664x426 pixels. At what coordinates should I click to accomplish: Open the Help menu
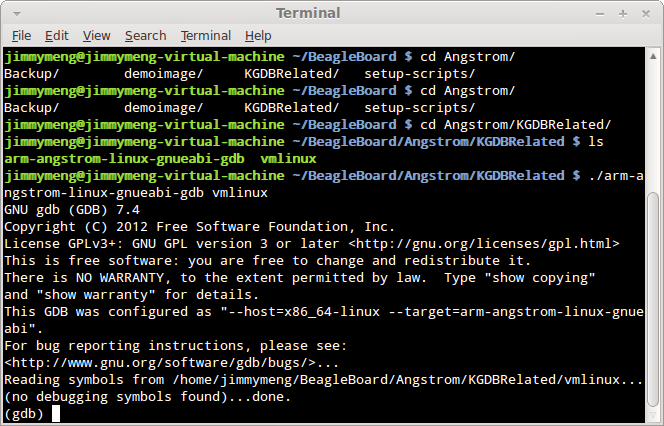coord(258,36)
